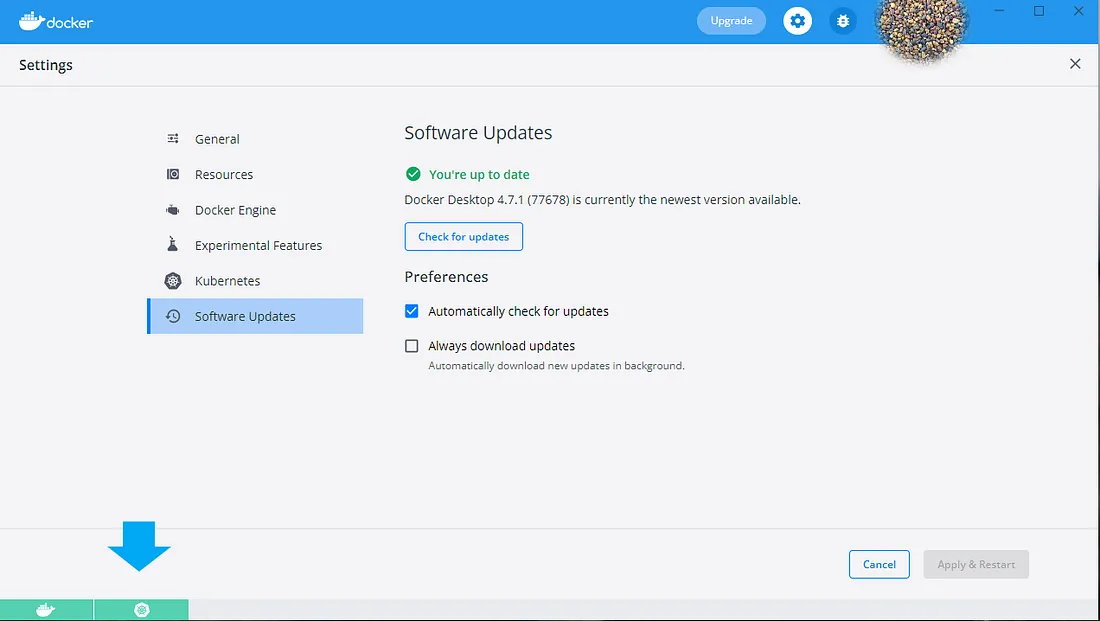Click Check for updates button
The width and height of the screenshot is (1100, 621).
(464, 236)
